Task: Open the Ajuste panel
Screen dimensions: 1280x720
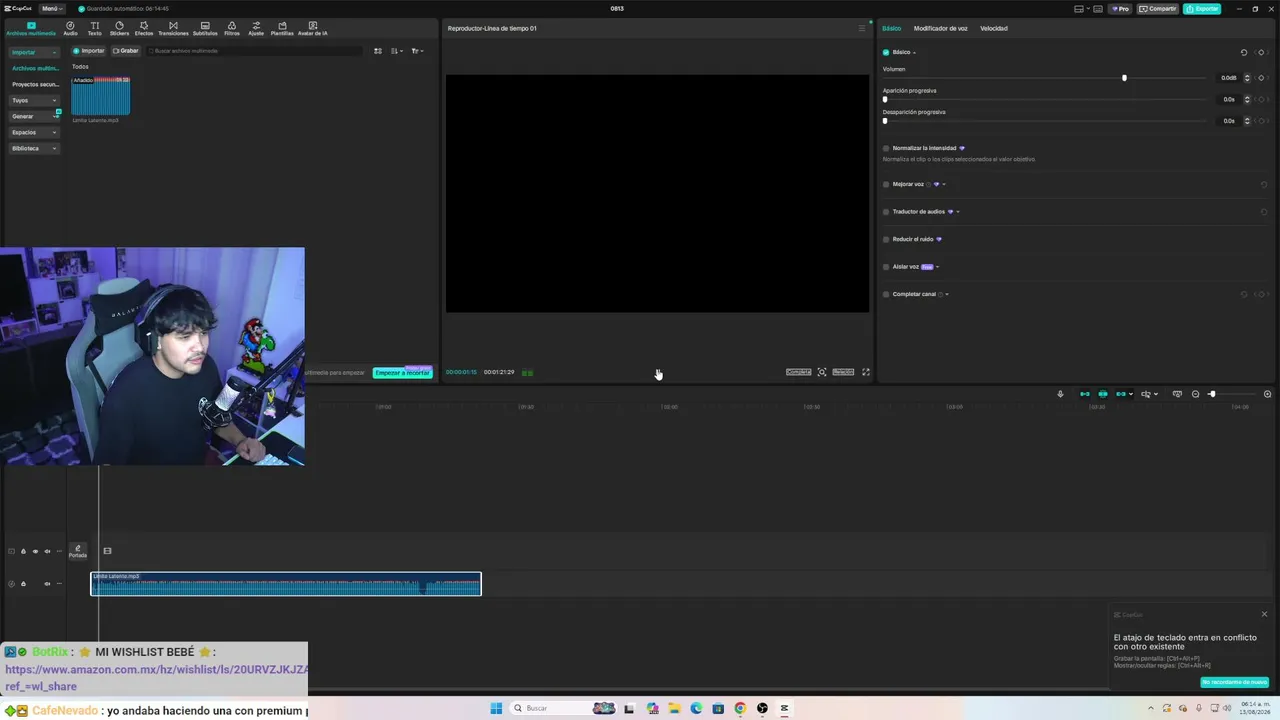Action: point(256,28)
